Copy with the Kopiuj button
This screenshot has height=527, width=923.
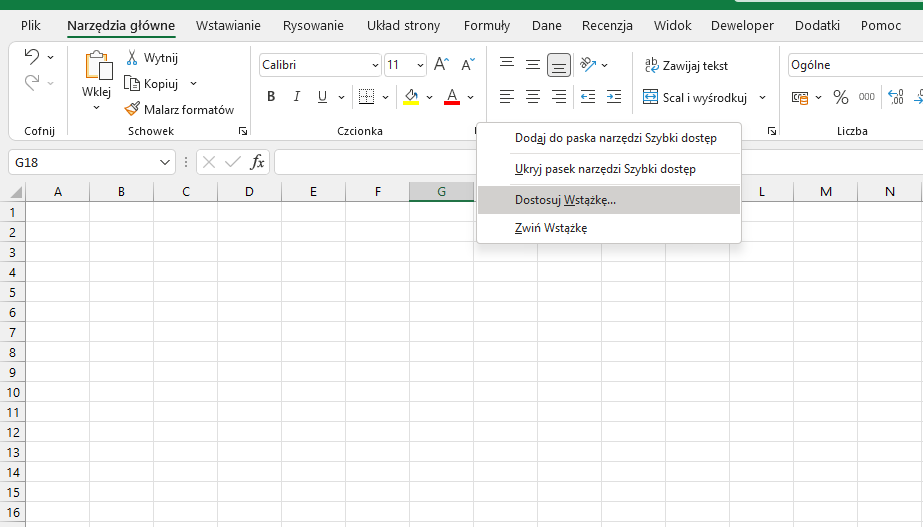pyautogui.click(x=151, y=84)
